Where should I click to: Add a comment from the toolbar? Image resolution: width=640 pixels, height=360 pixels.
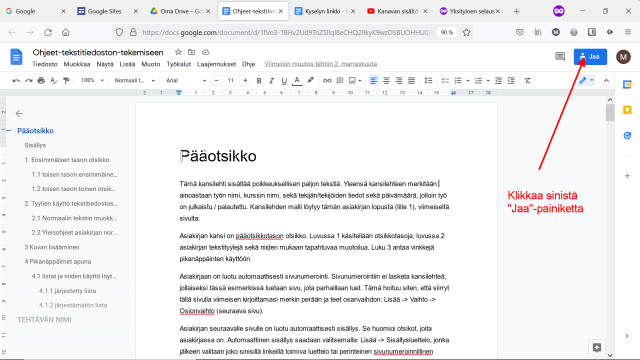(340, 81)
